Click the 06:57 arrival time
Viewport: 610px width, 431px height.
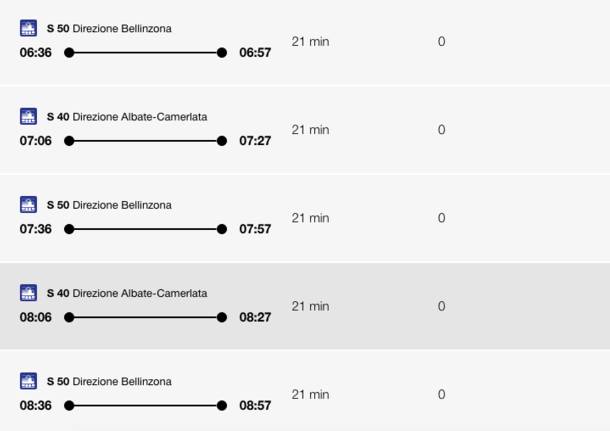[x=255, y=53]
